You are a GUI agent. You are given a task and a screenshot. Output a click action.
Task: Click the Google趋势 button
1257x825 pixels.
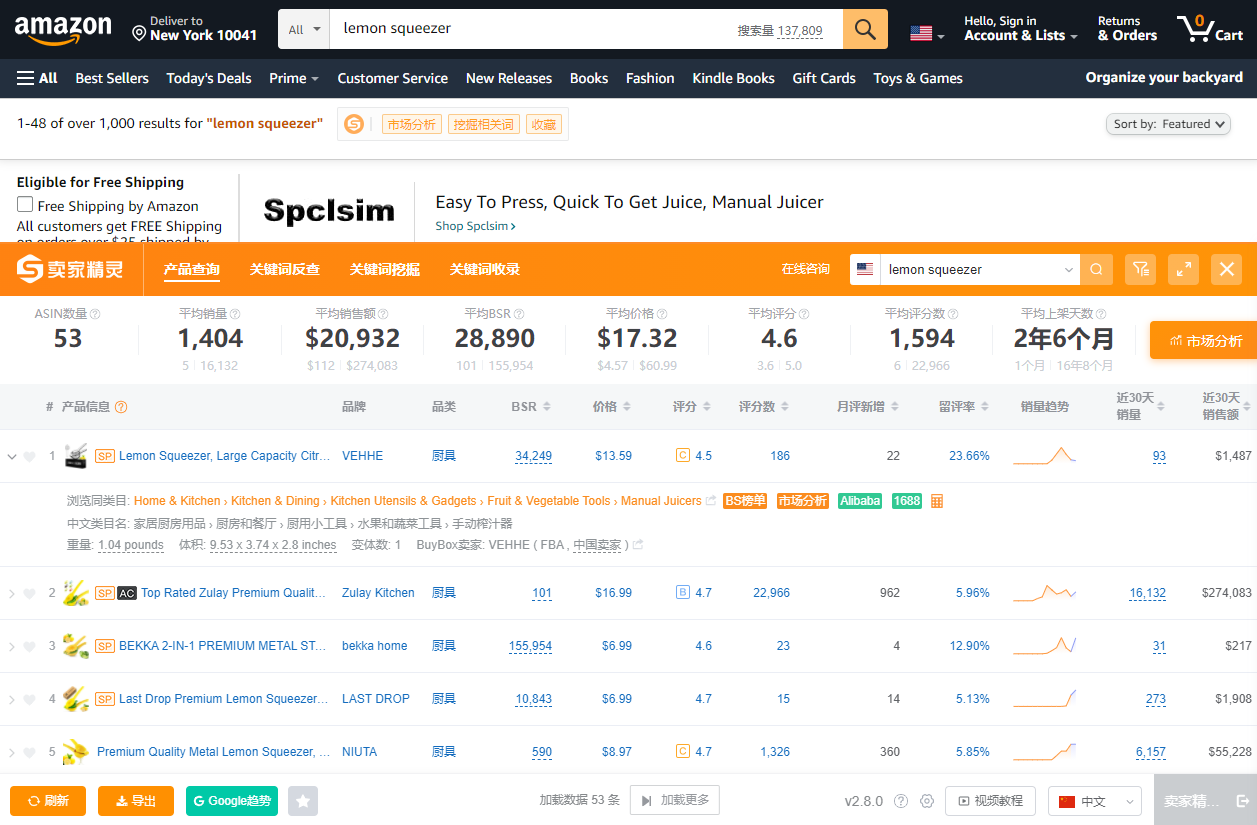click(231, 801)
